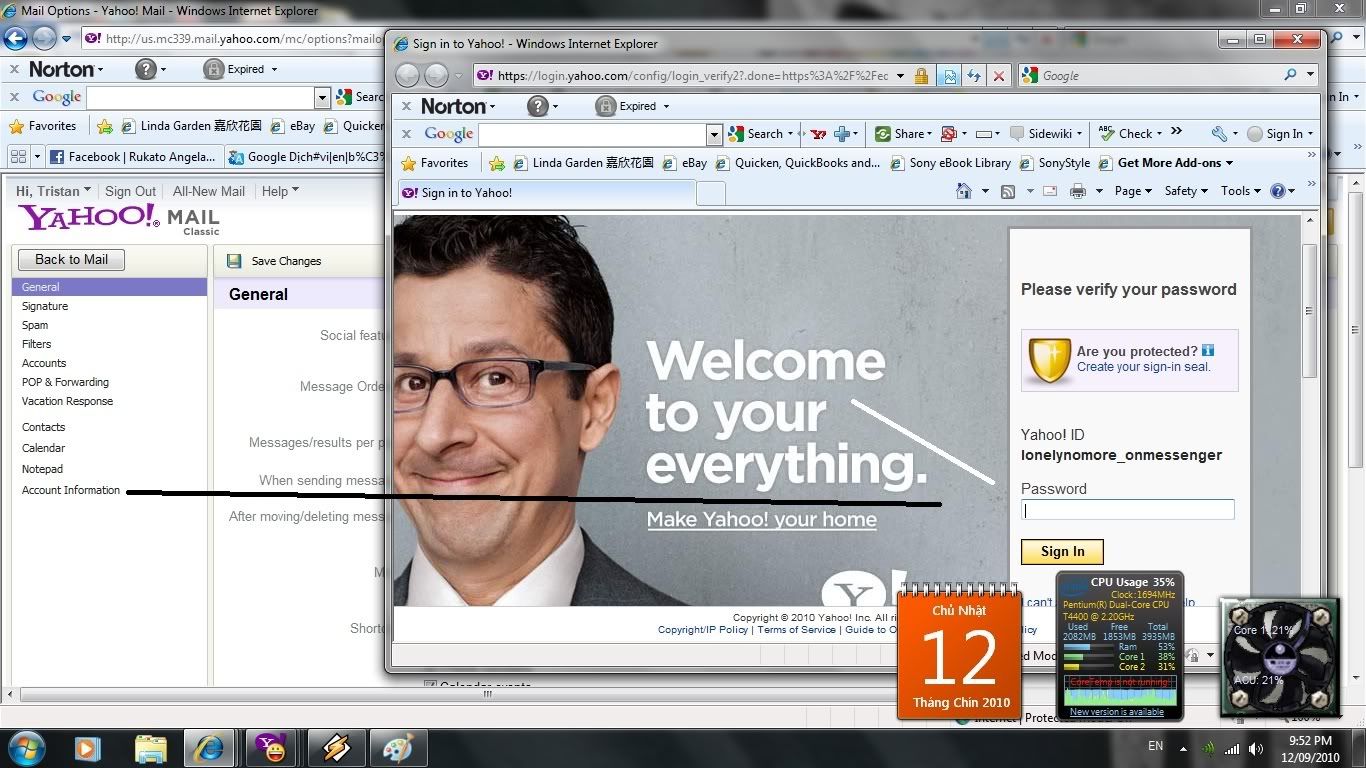Screen dimensions: 1366x768
Task: Open search provider dropdown arrow
Action: pyautogui.click(x=1309, y=75)
